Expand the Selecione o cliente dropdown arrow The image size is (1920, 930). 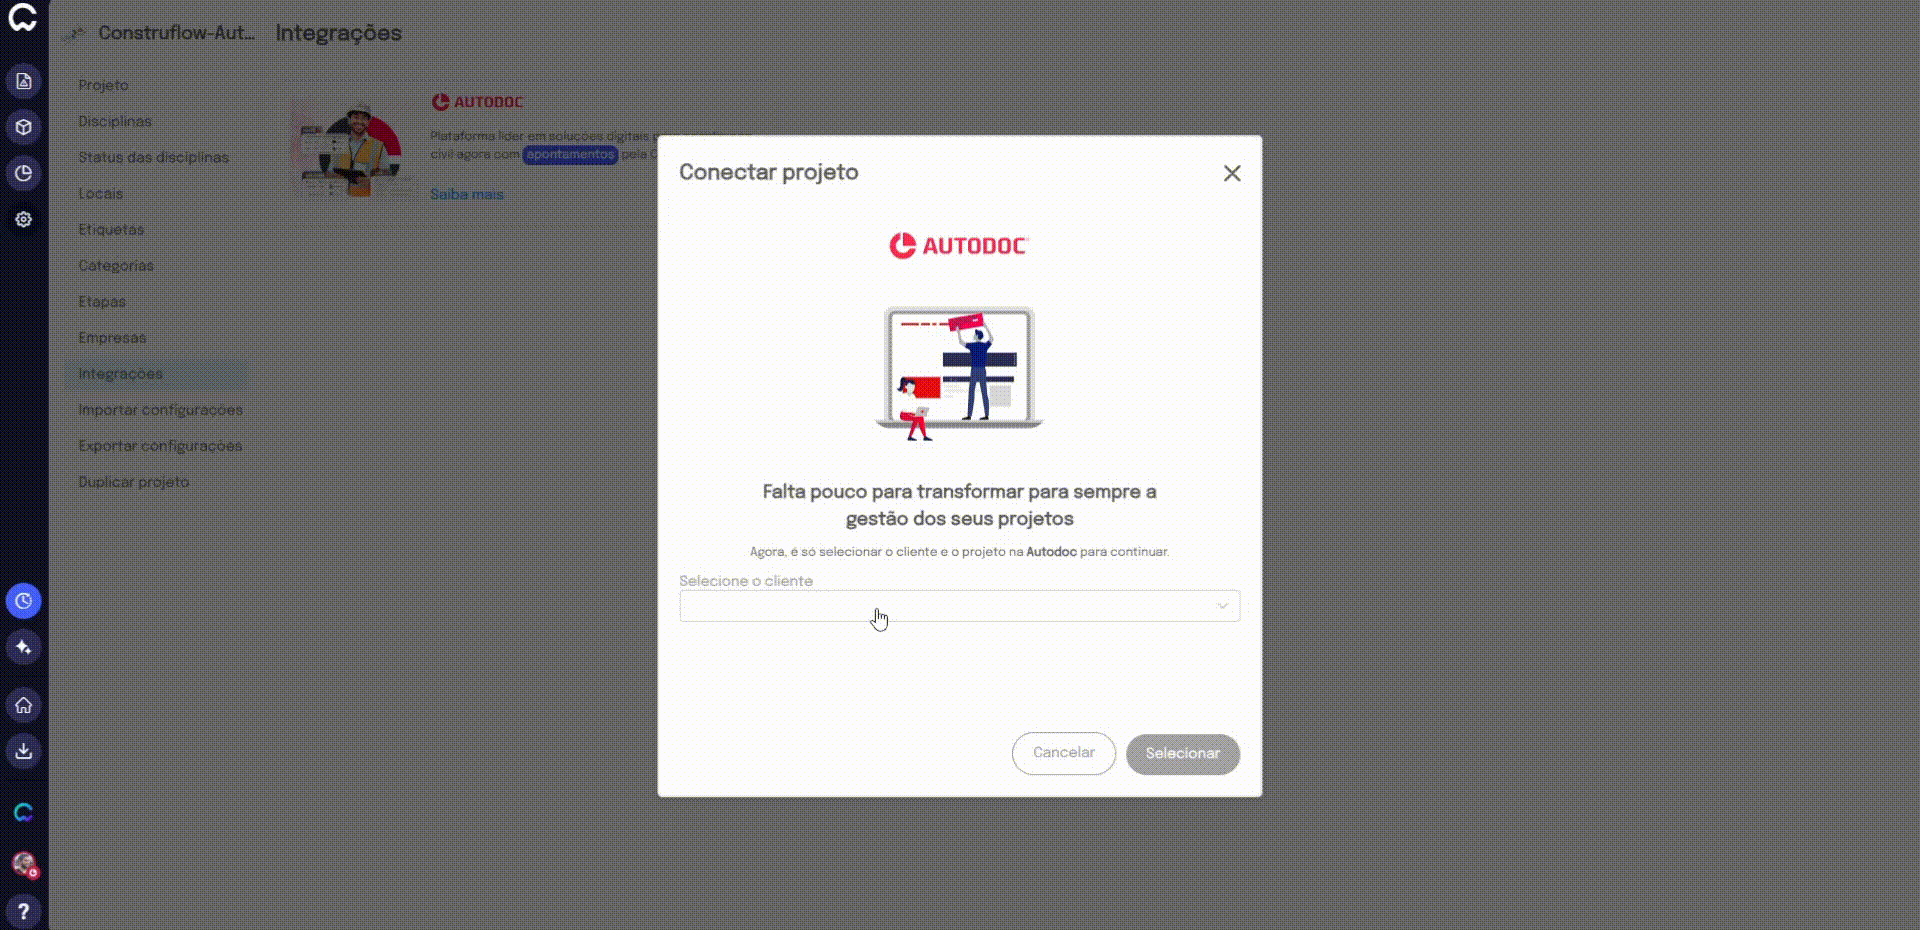[1222, 606]
